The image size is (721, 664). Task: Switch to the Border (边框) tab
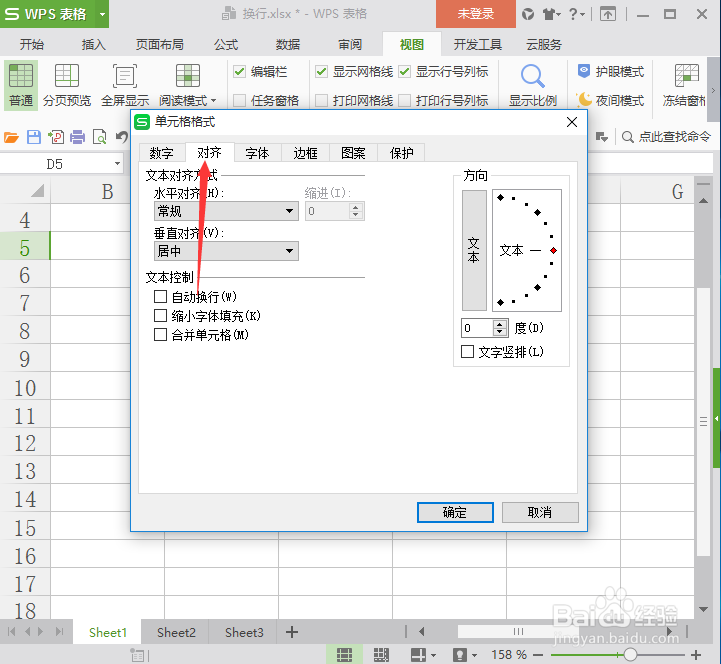[305, 153]
